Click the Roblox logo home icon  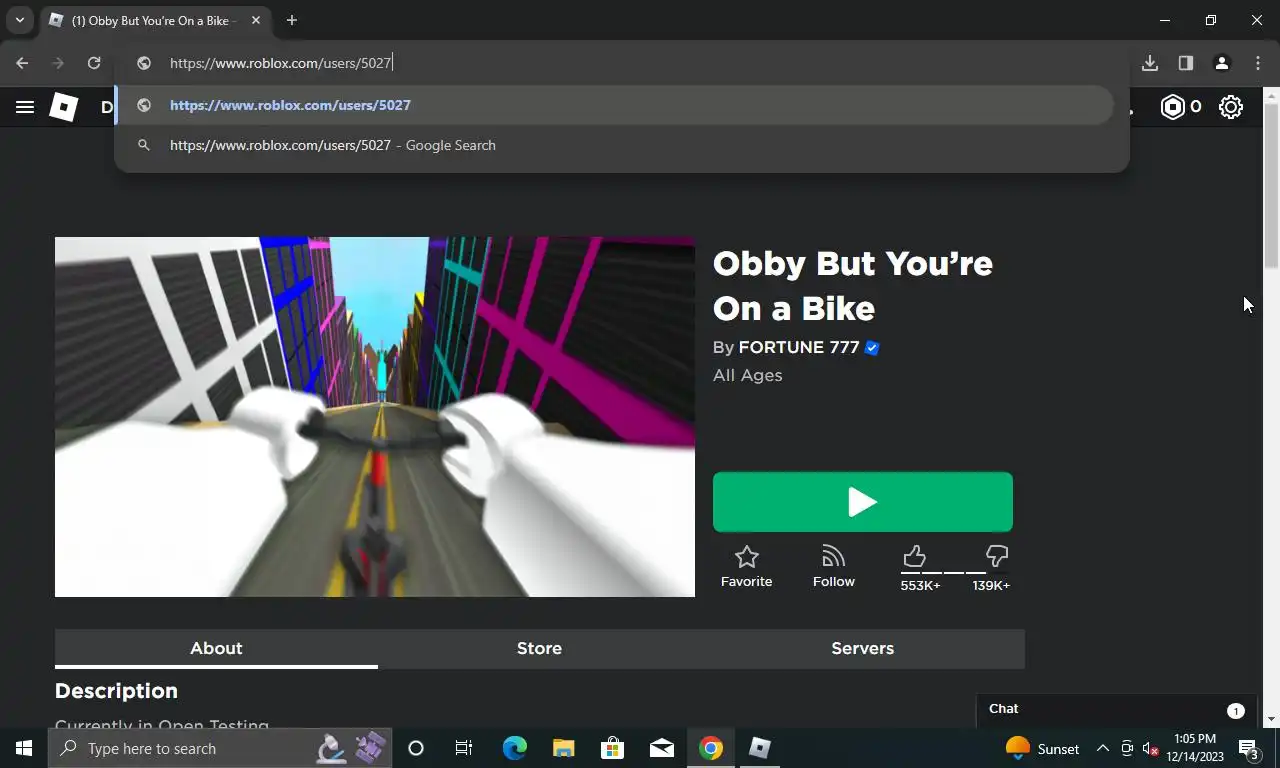[64, 107]
